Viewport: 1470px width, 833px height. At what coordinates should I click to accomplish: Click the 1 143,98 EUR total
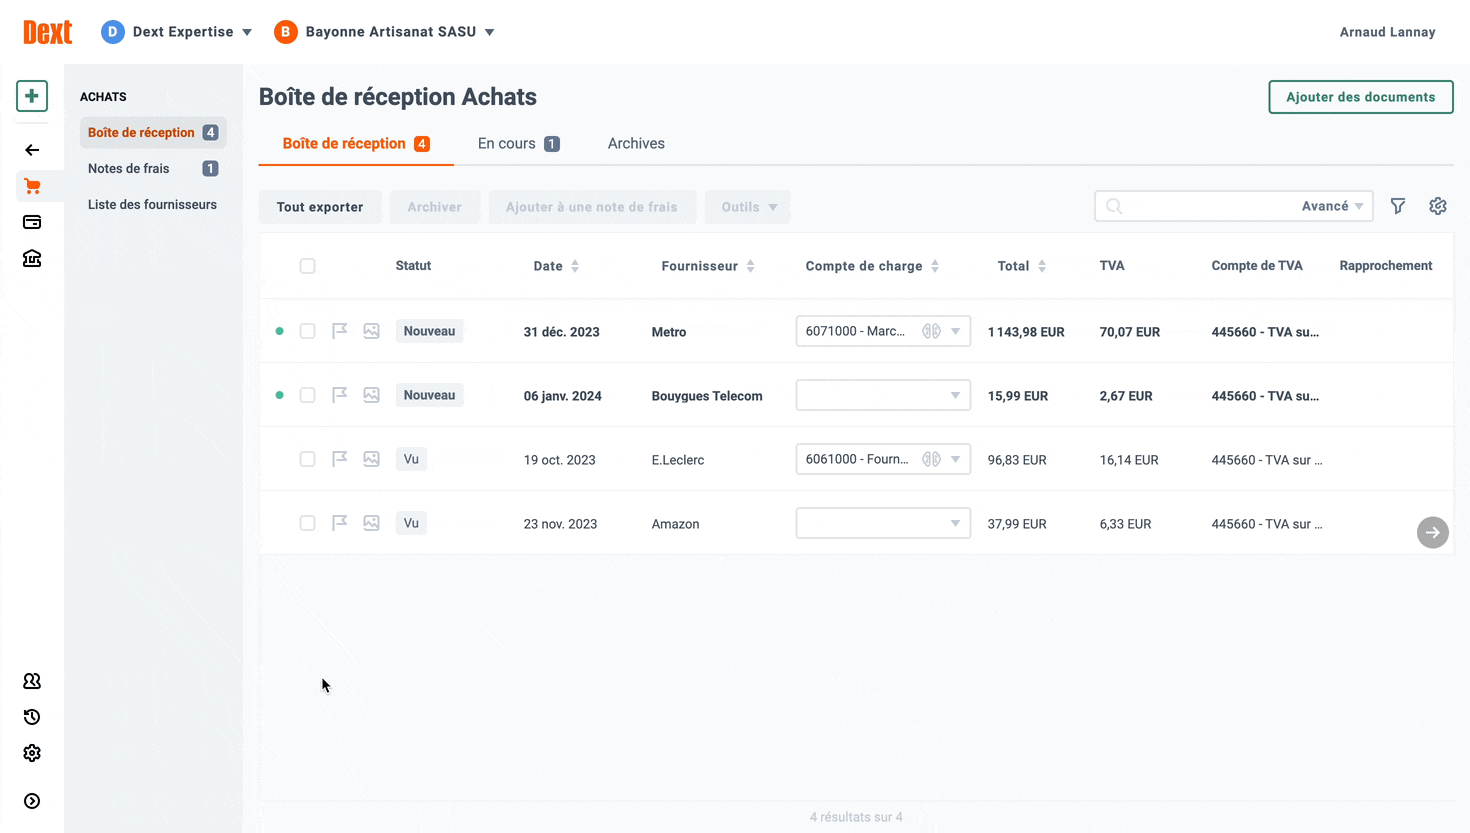[x=1026, y=332]
